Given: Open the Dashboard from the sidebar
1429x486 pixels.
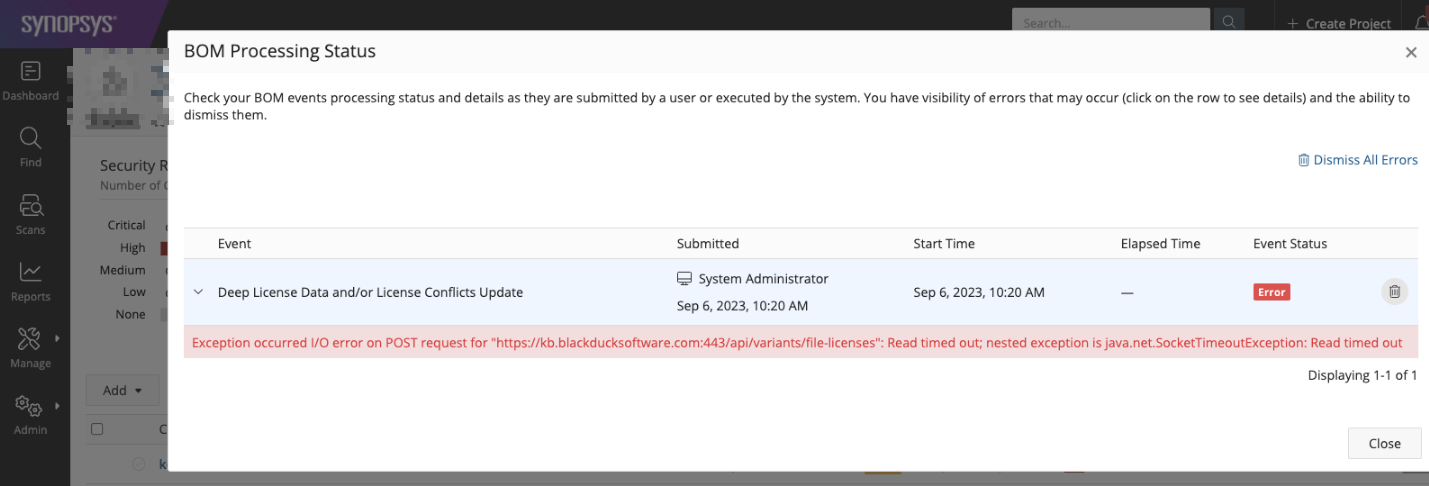Looking at the screenshot, I should (x=31, y=81).
